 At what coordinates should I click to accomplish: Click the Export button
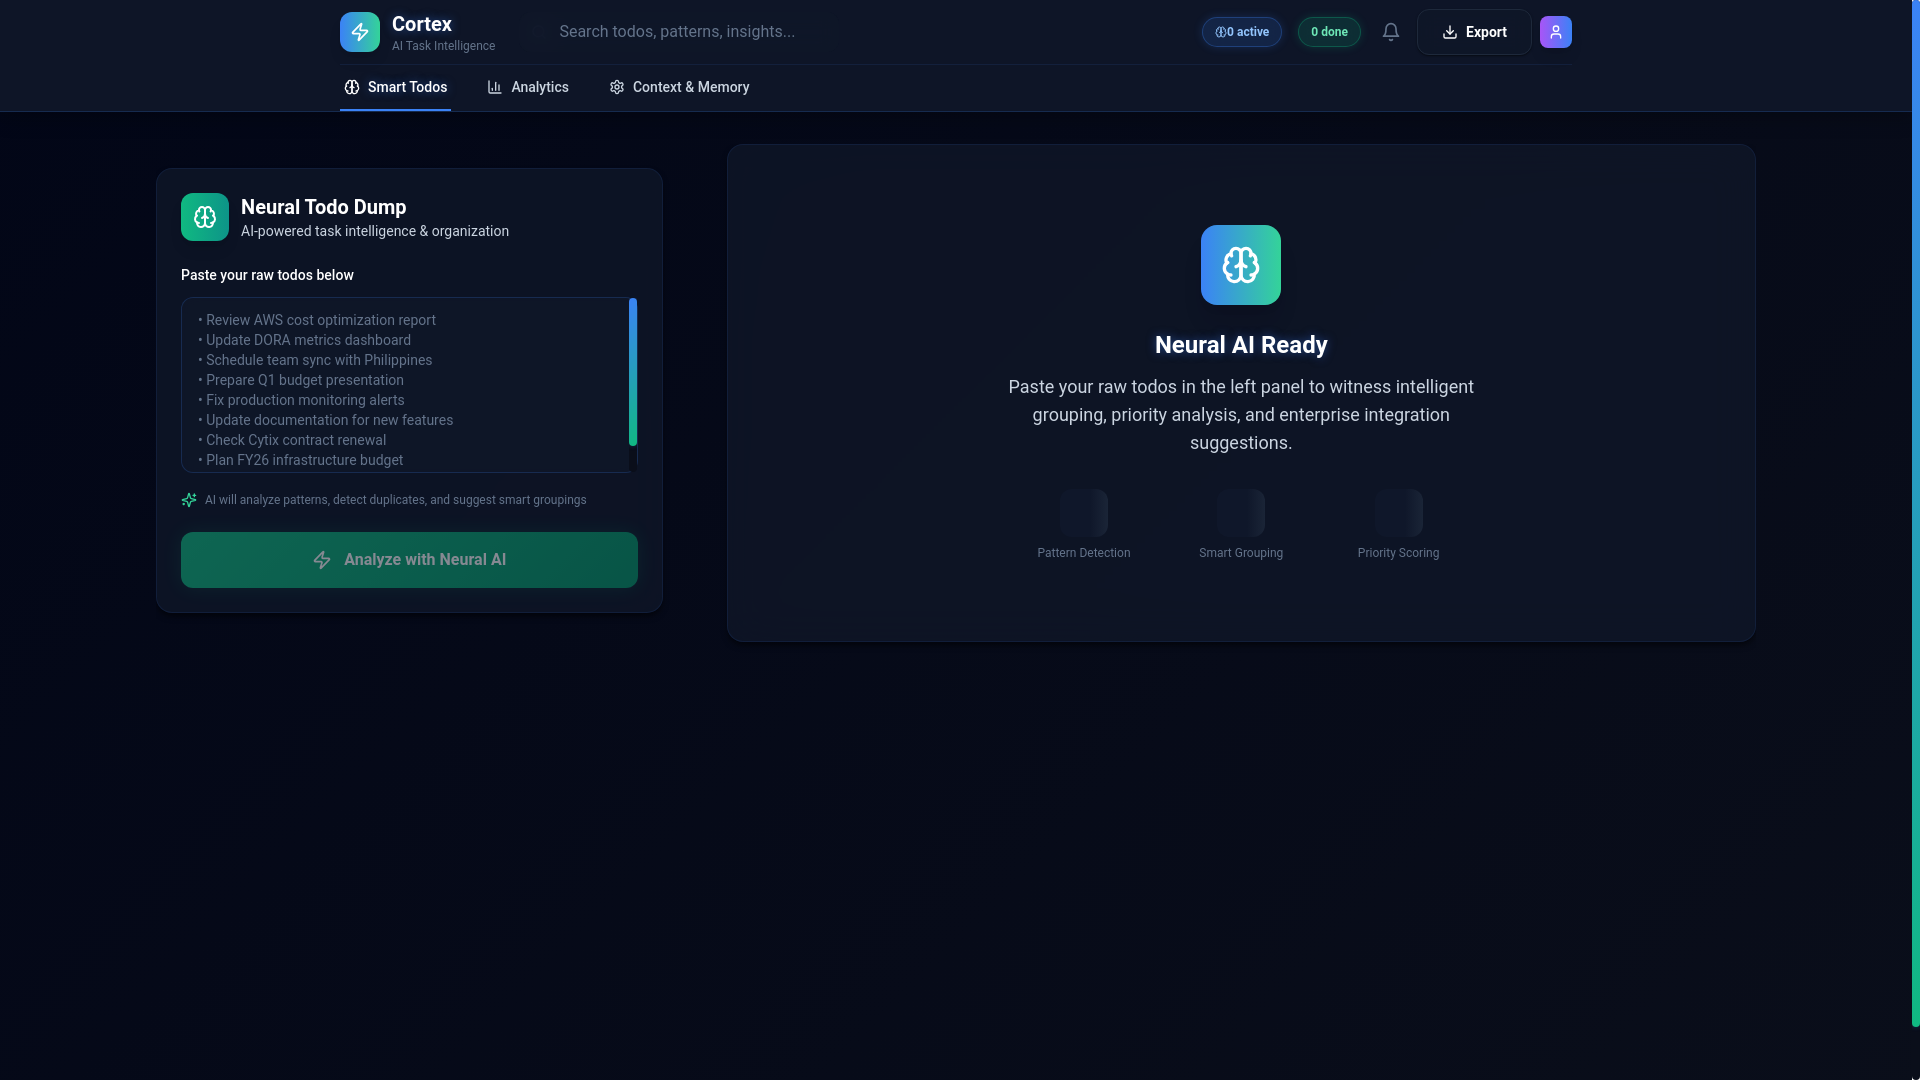pos(1474,32)
